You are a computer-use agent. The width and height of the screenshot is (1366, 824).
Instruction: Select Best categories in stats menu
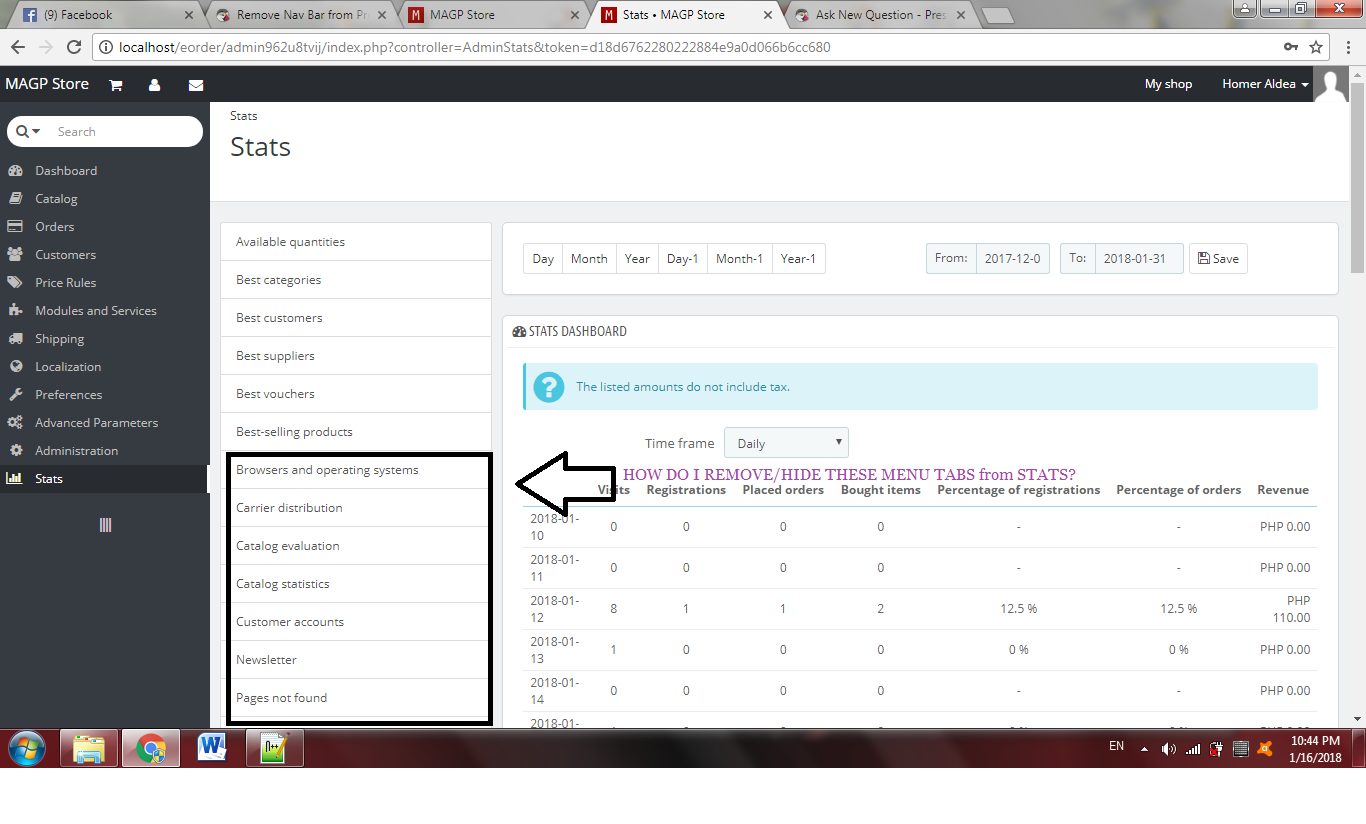[x=356, y=280]
